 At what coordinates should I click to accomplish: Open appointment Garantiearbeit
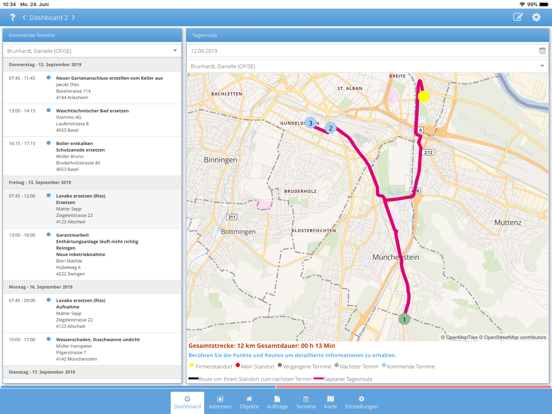tap(92, 254)
